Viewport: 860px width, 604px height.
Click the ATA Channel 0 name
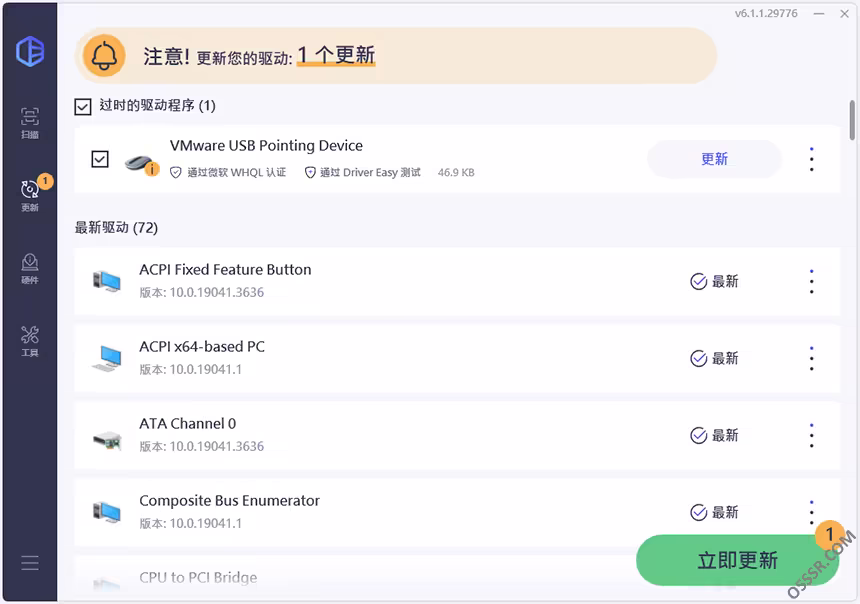tap(188, 424)
